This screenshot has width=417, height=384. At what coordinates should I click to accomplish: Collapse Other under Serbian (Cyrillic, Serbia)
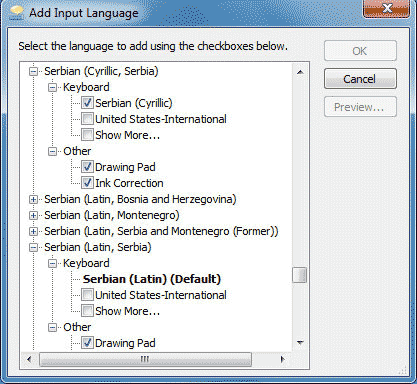(x=52, y=151)
